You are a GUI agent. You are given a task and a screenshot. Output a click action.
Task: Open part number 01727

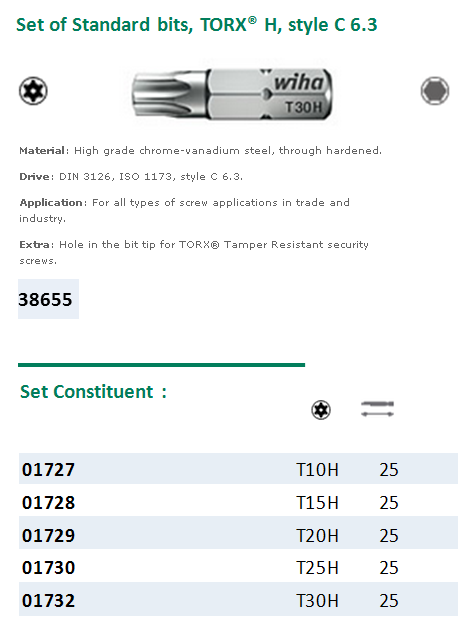[x=48, y=470]
